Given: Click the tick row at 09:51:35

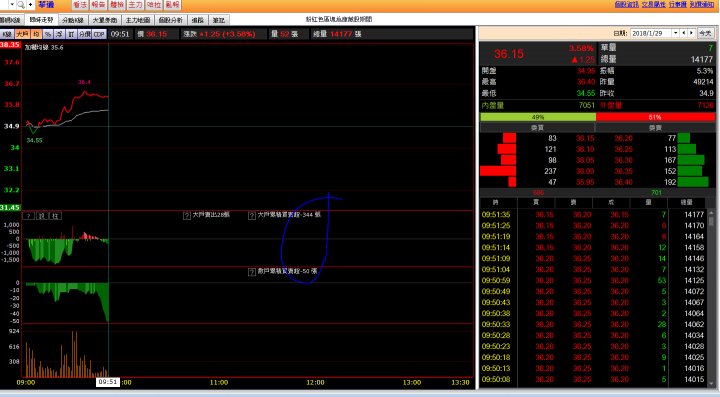Looking at the screenshot, I should (x=593, y=214).
